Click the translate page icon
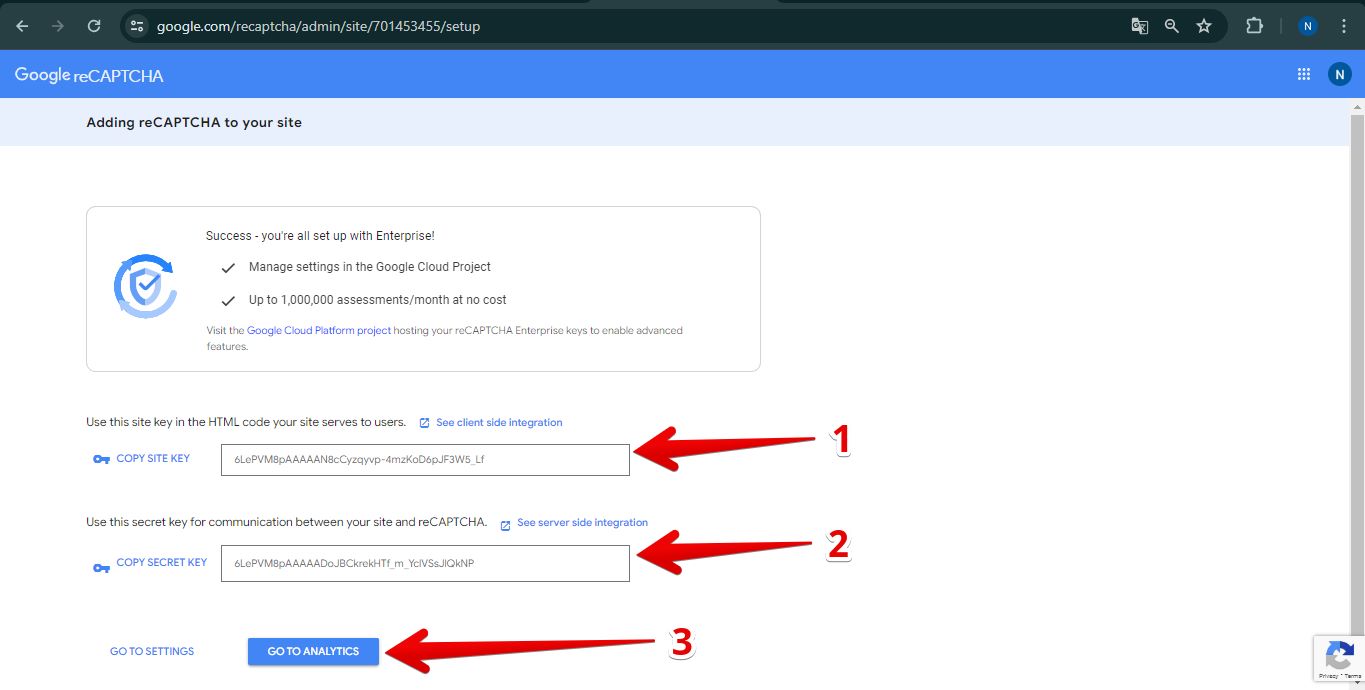 1139,26
